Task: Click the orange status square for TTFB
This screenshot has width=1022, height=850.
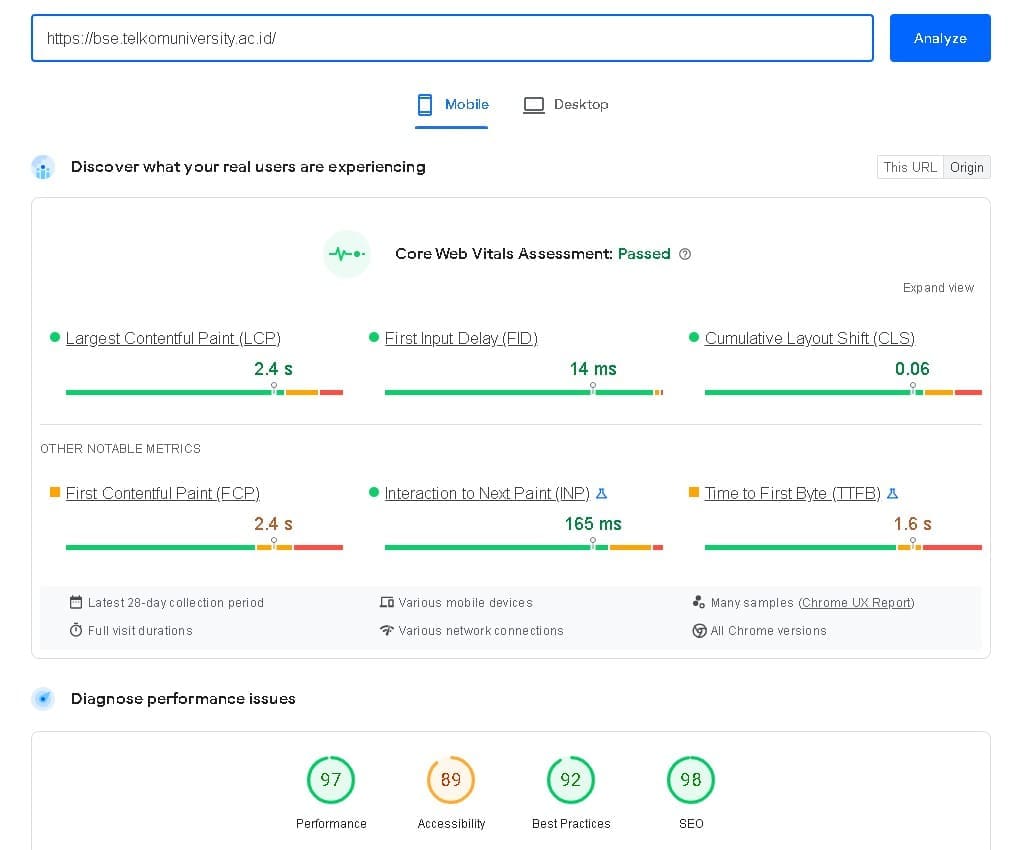Action: coord(694,492)
